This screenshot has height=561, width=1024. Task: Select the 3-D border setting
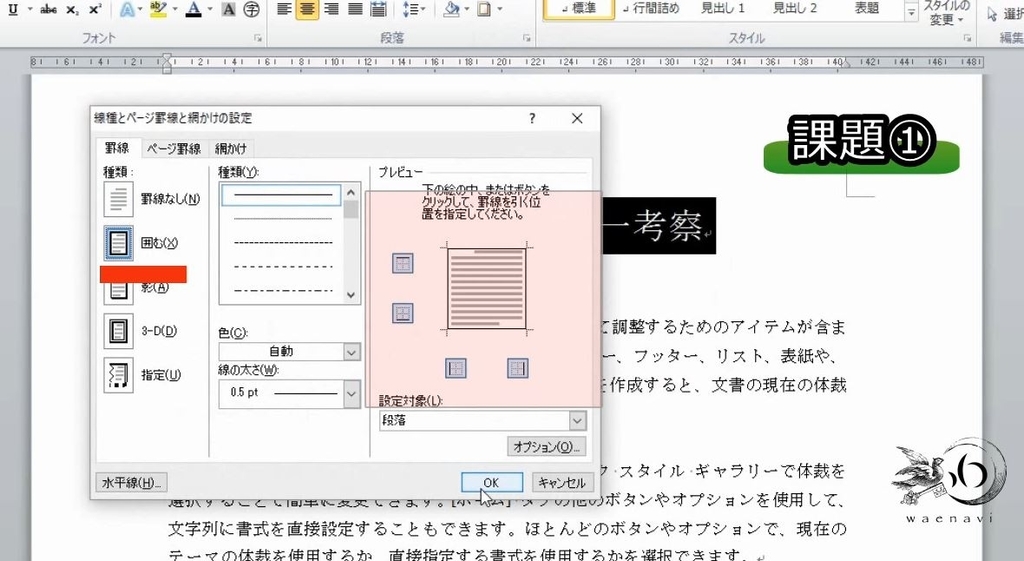141,331
